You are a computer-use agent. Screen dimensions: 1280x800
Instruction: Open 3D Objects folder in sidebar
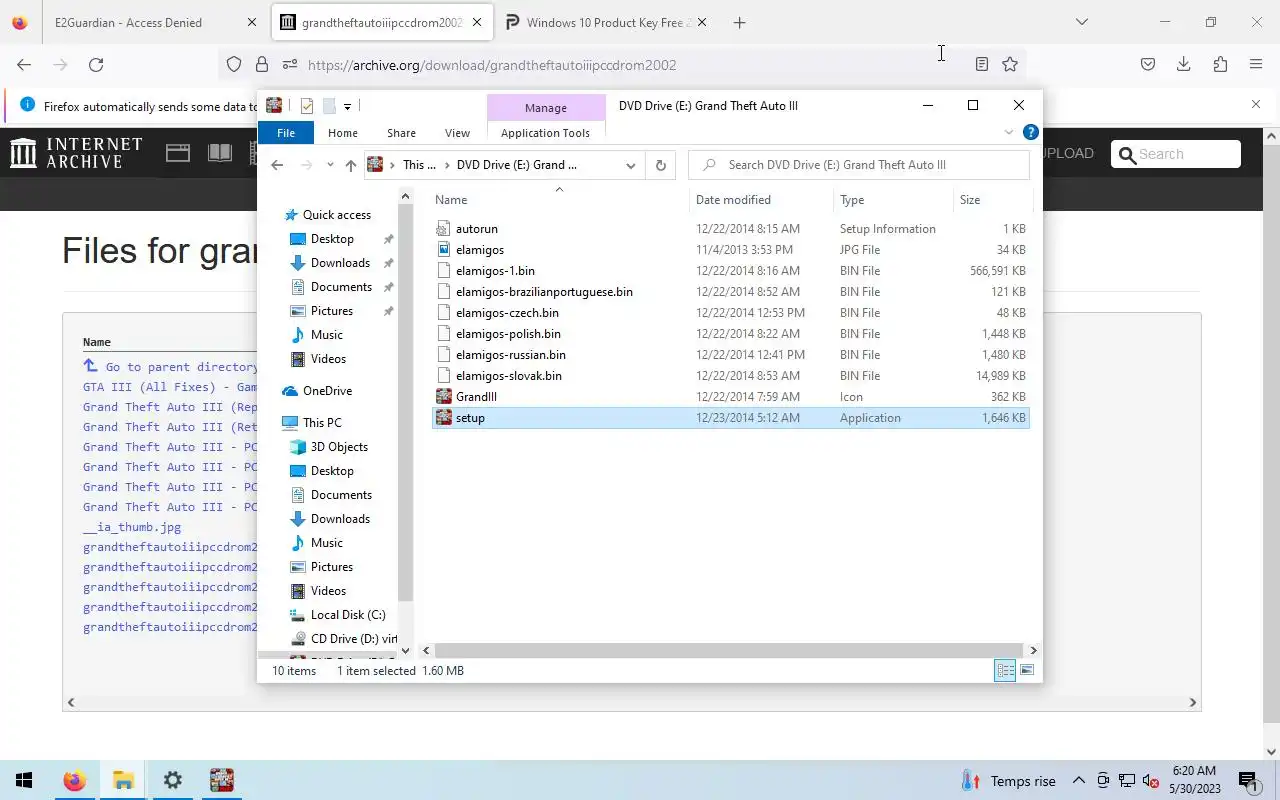(339, 447)
